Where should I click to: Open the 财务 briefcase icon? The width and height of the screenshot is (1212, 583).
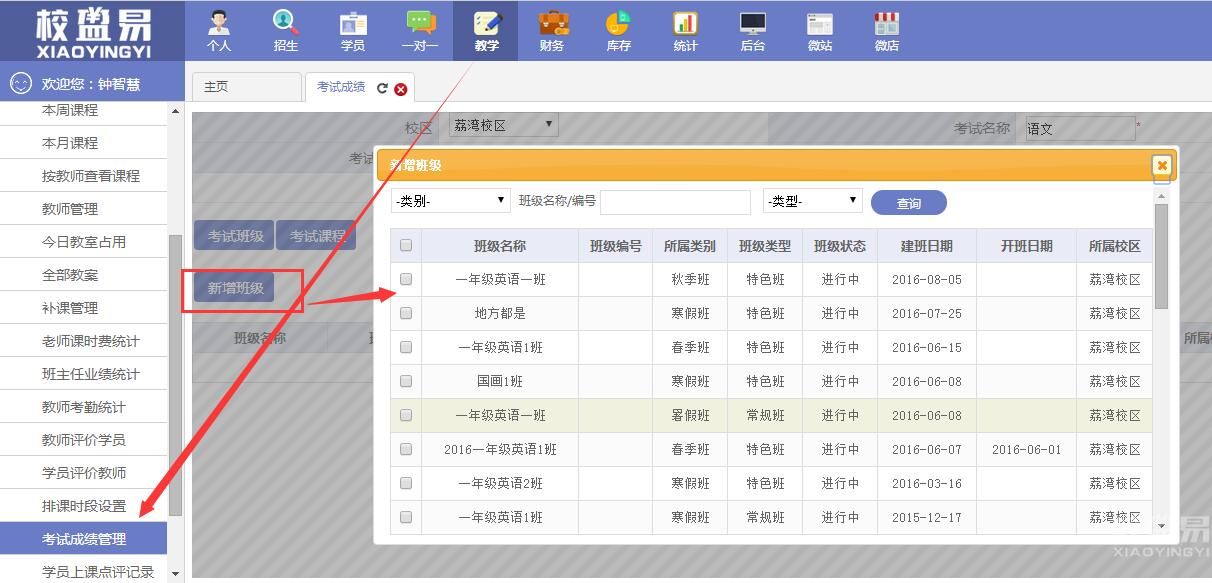pyautogui.click(x=552, y=30)
